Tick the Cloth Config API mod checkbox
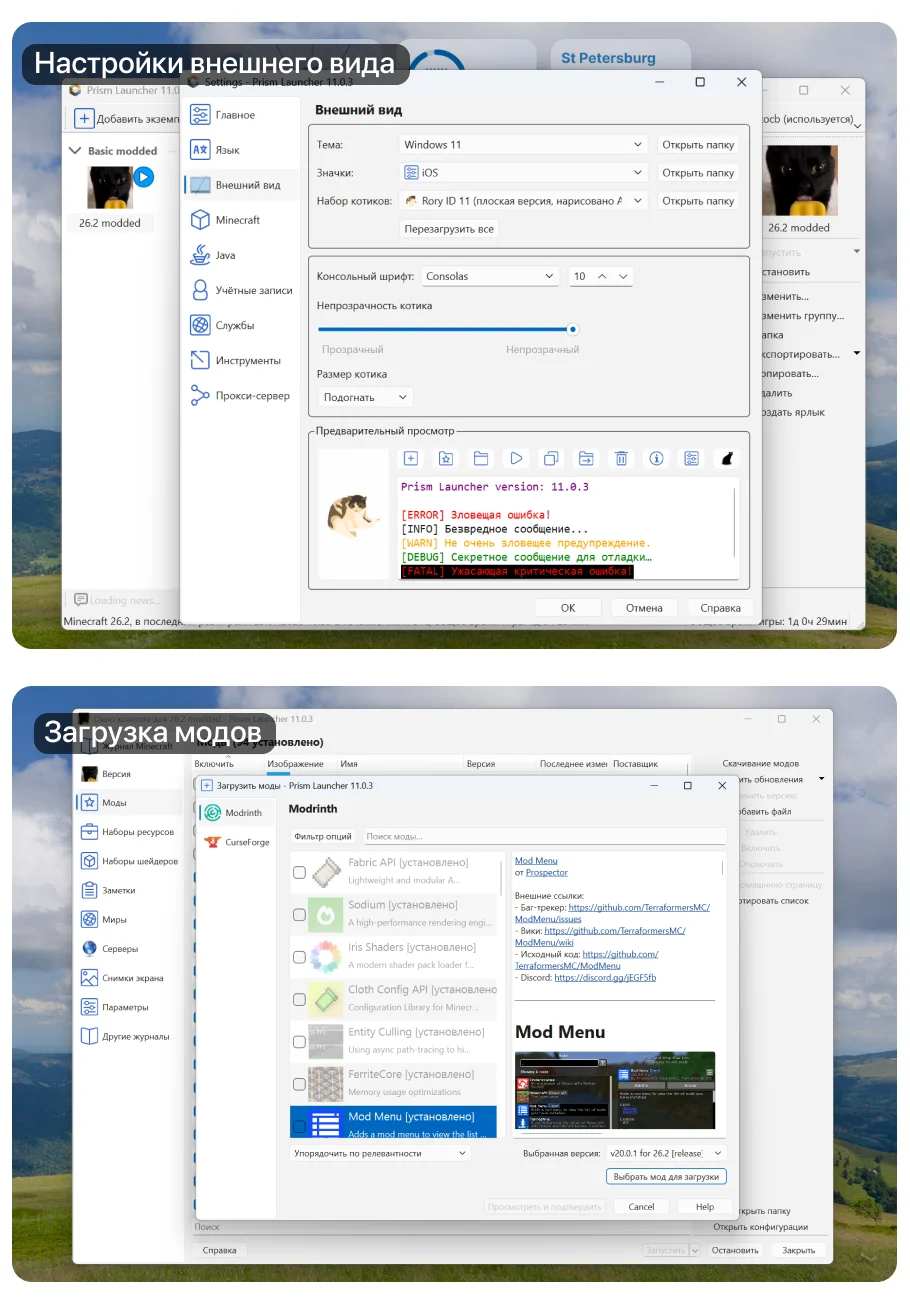 (299, 1000)
